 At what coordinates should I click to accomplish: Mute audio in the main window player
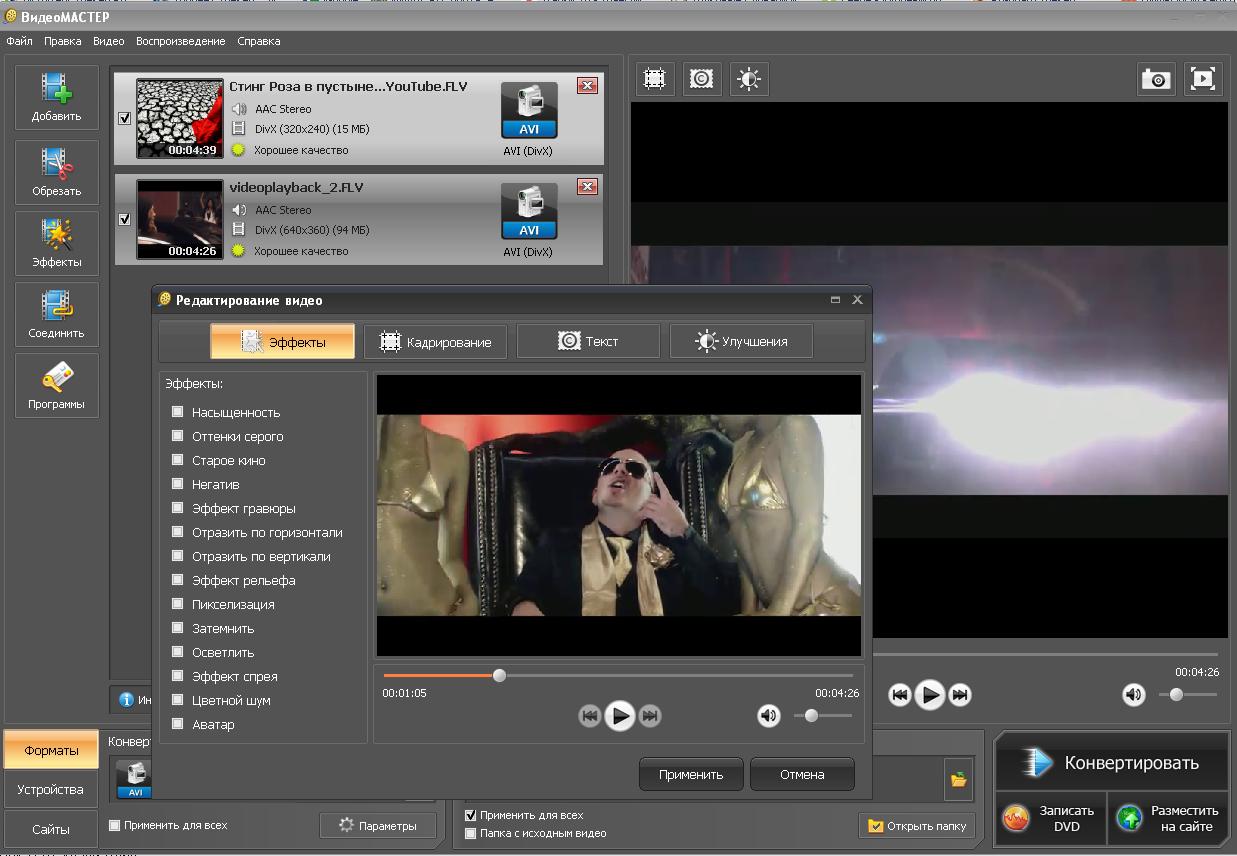(1133, 695)
